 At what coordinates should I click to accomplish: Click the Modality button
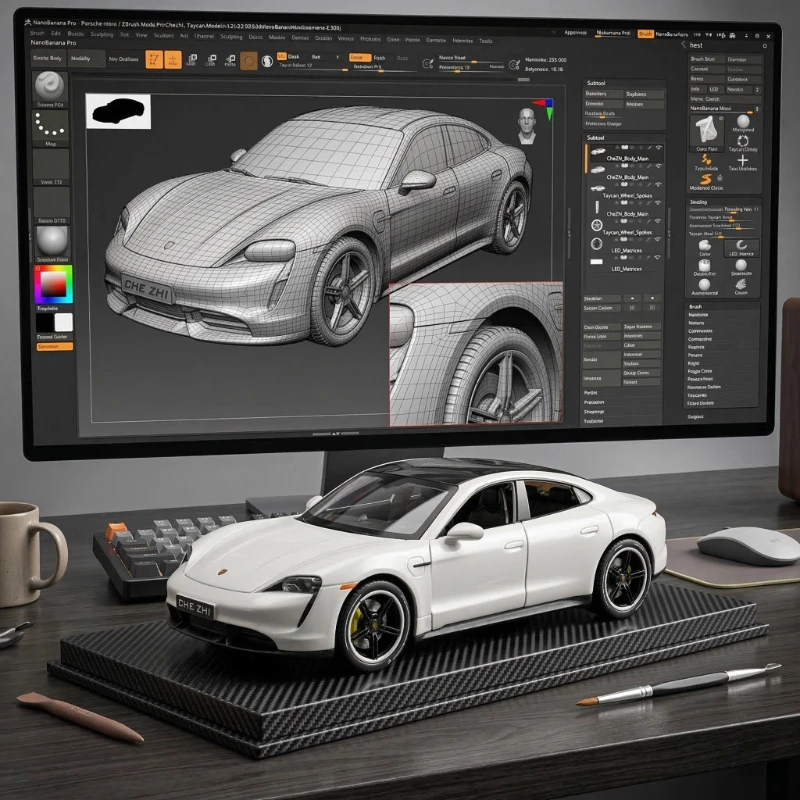pos(87,59)
